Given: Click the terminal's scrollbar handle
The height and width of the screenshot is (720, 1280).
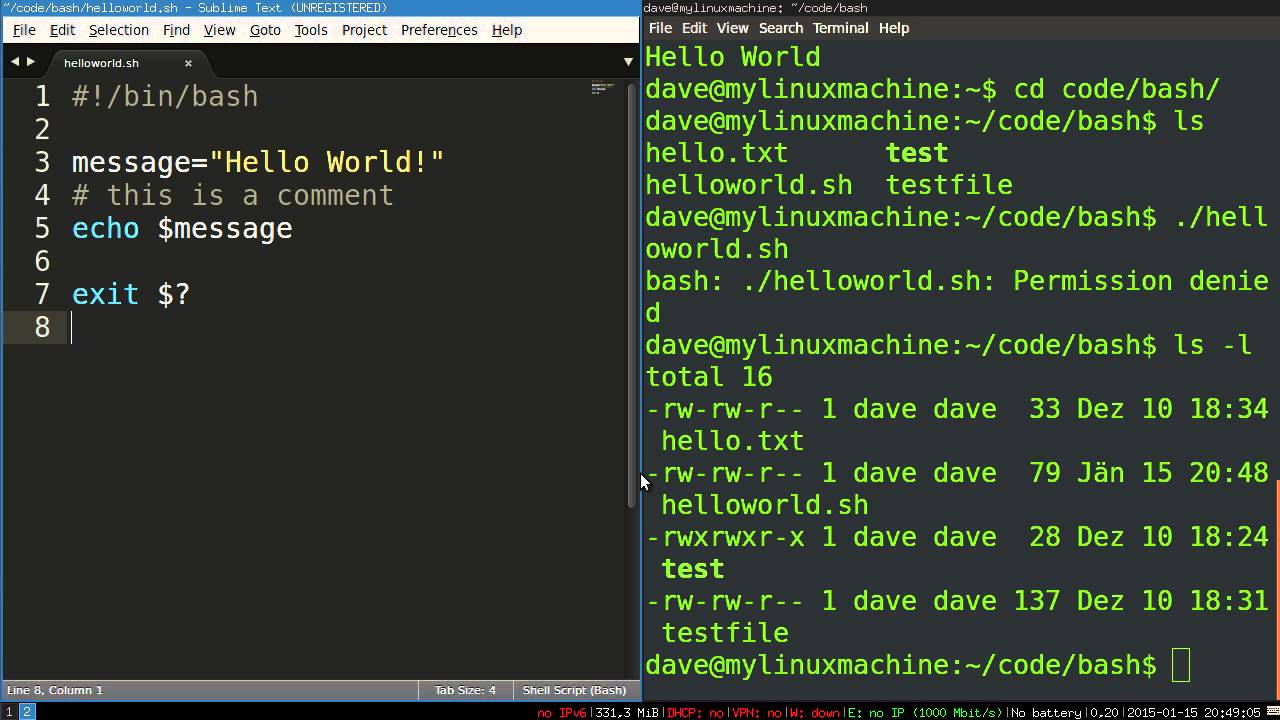Looking at the screenshot, I should pyautogui.click(x=1275, y=580).
